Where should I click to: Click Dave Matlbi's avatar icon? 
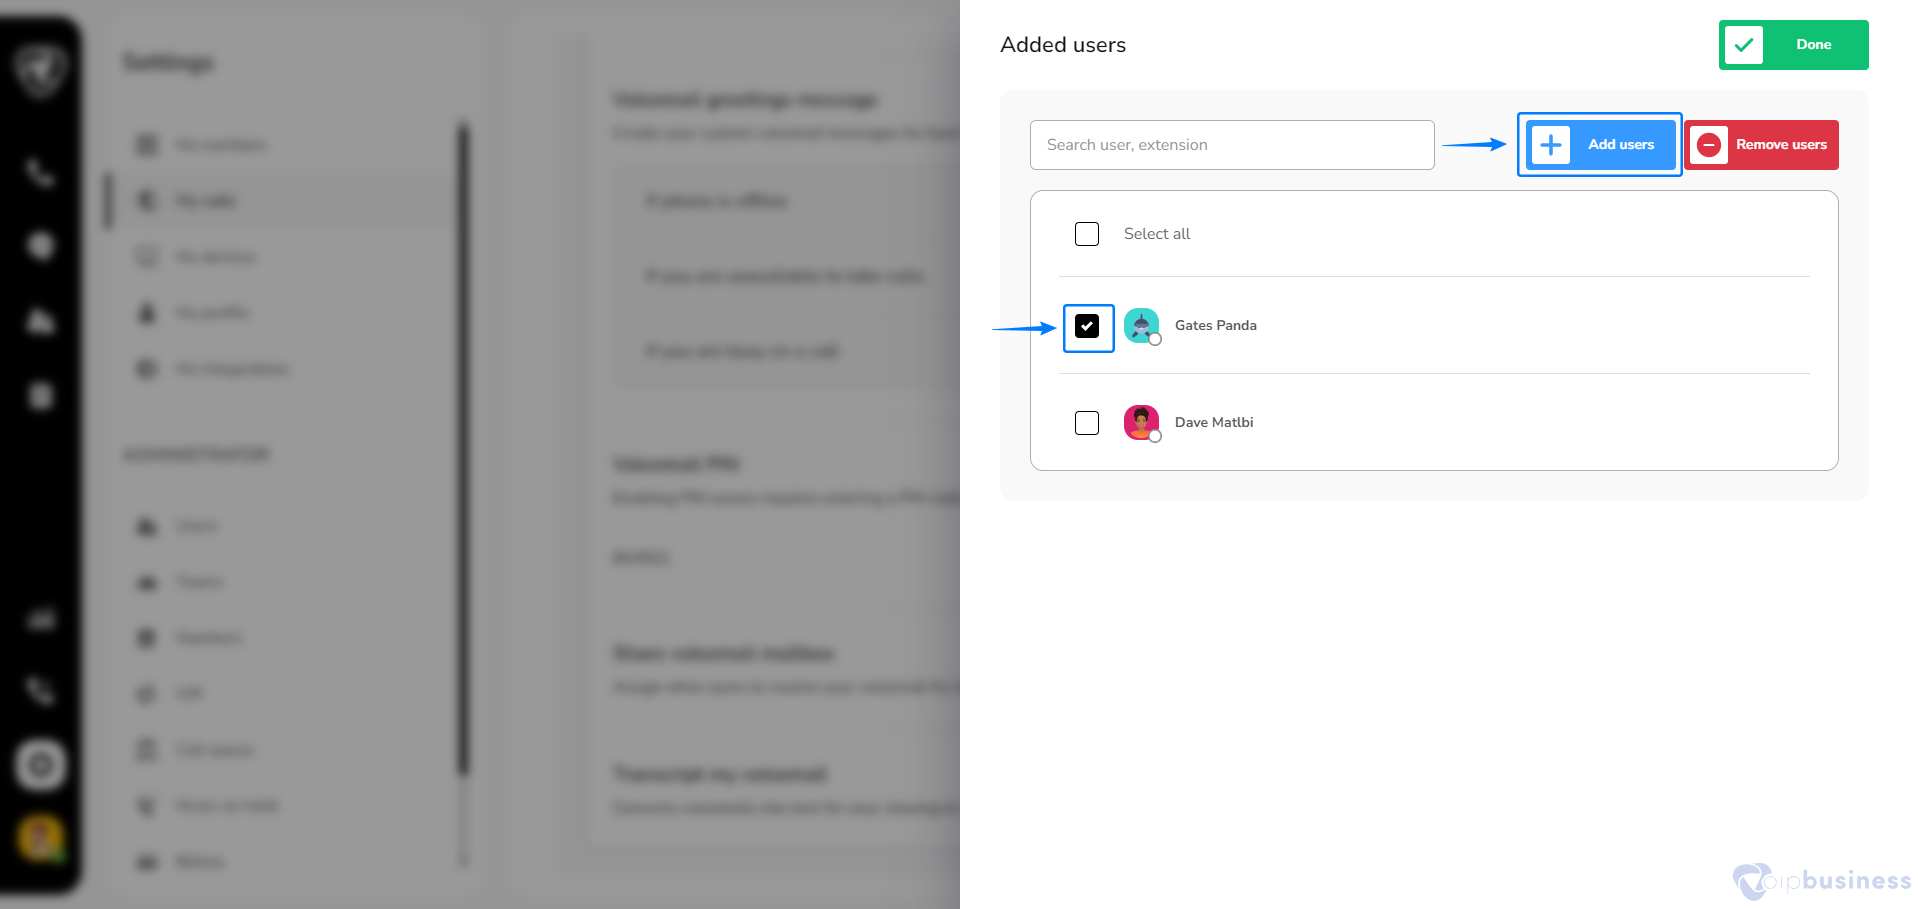[x=1142, y=423]
